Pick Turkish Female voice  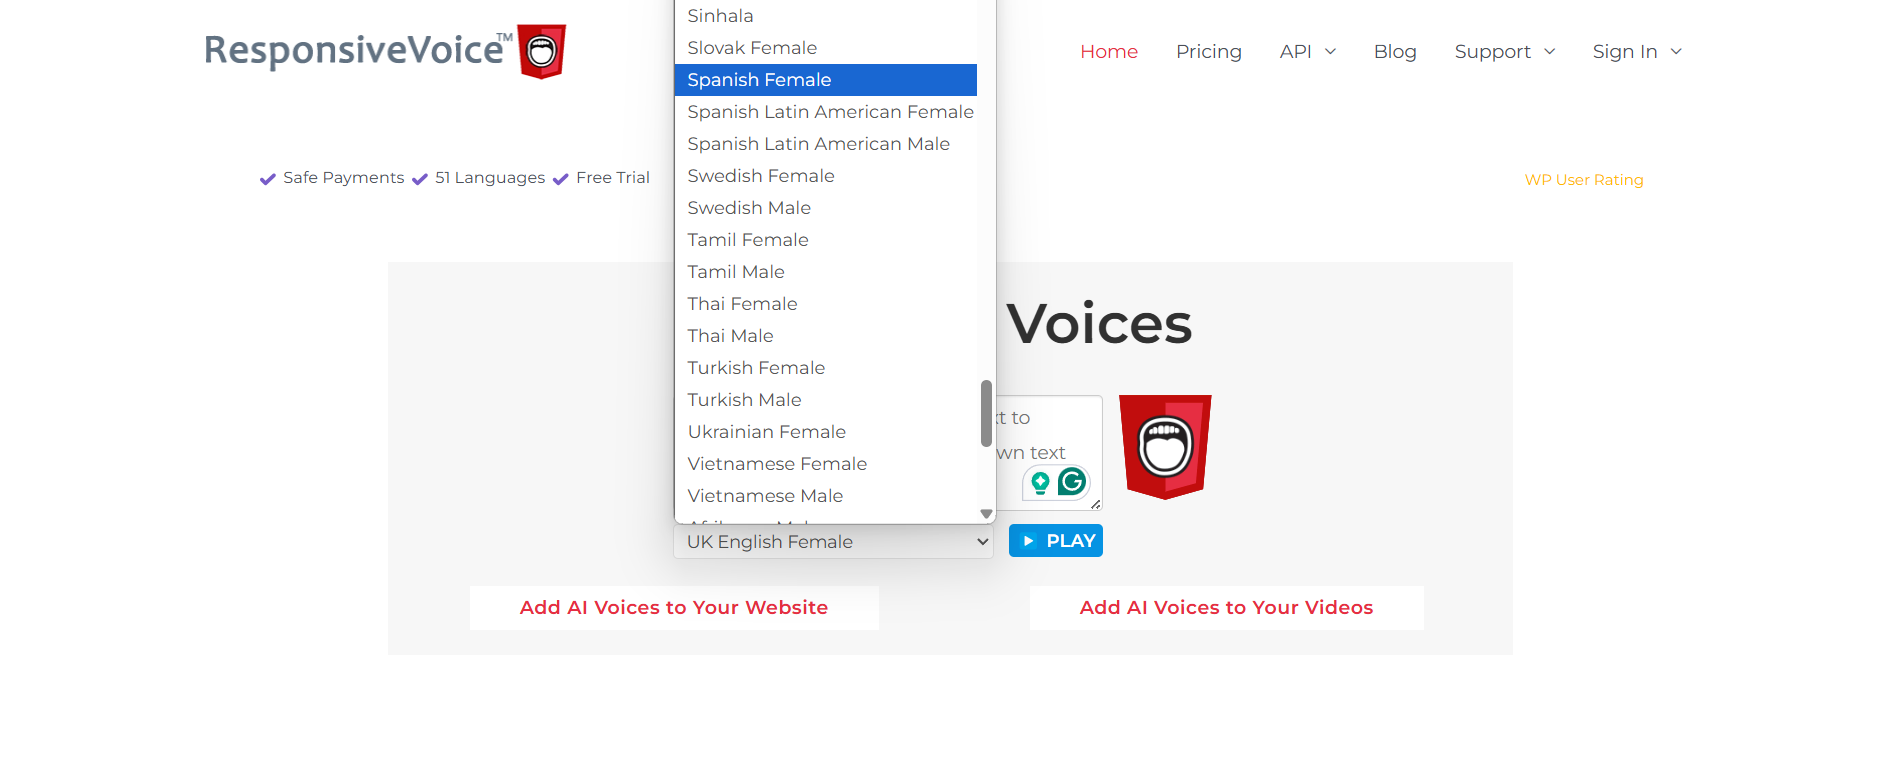(826, 368)
